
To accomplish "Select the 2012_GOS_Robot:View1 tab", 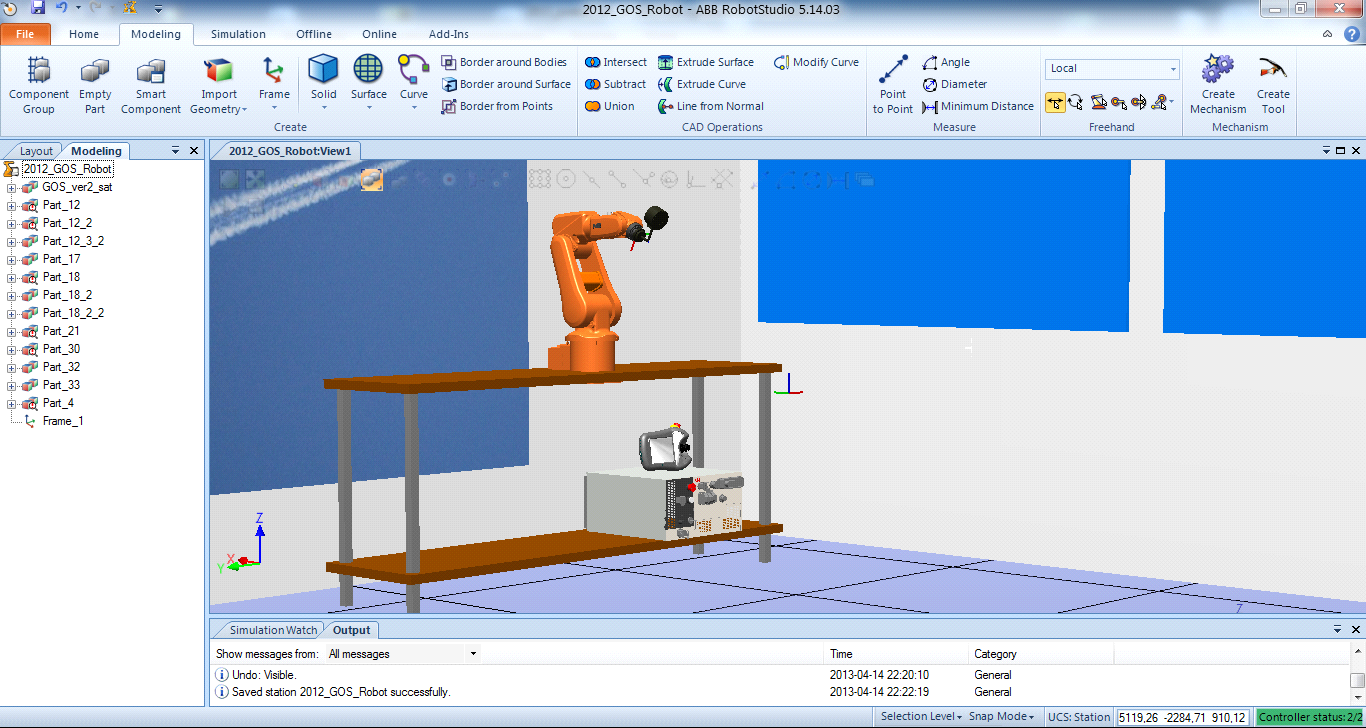I will pyautogui.click(x=290, y=151).
